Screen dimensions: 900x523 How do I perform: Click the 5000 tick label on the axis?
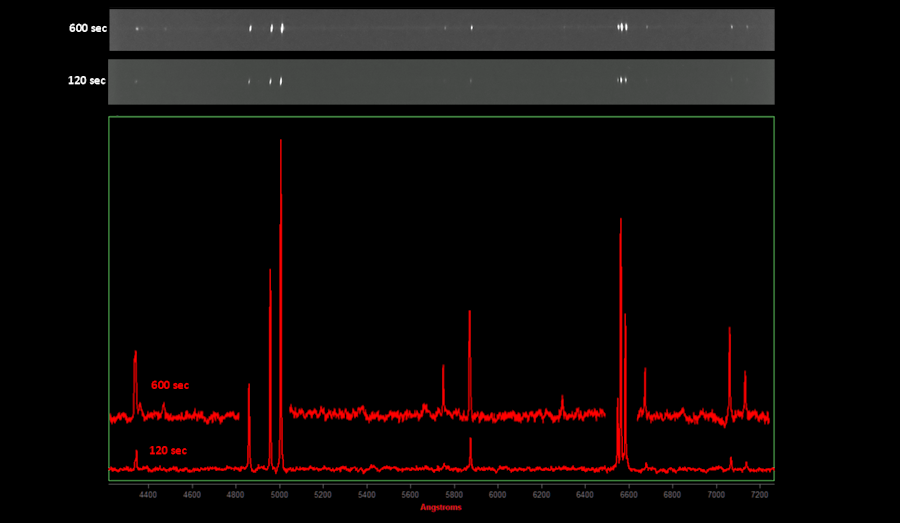click(280, 494)
